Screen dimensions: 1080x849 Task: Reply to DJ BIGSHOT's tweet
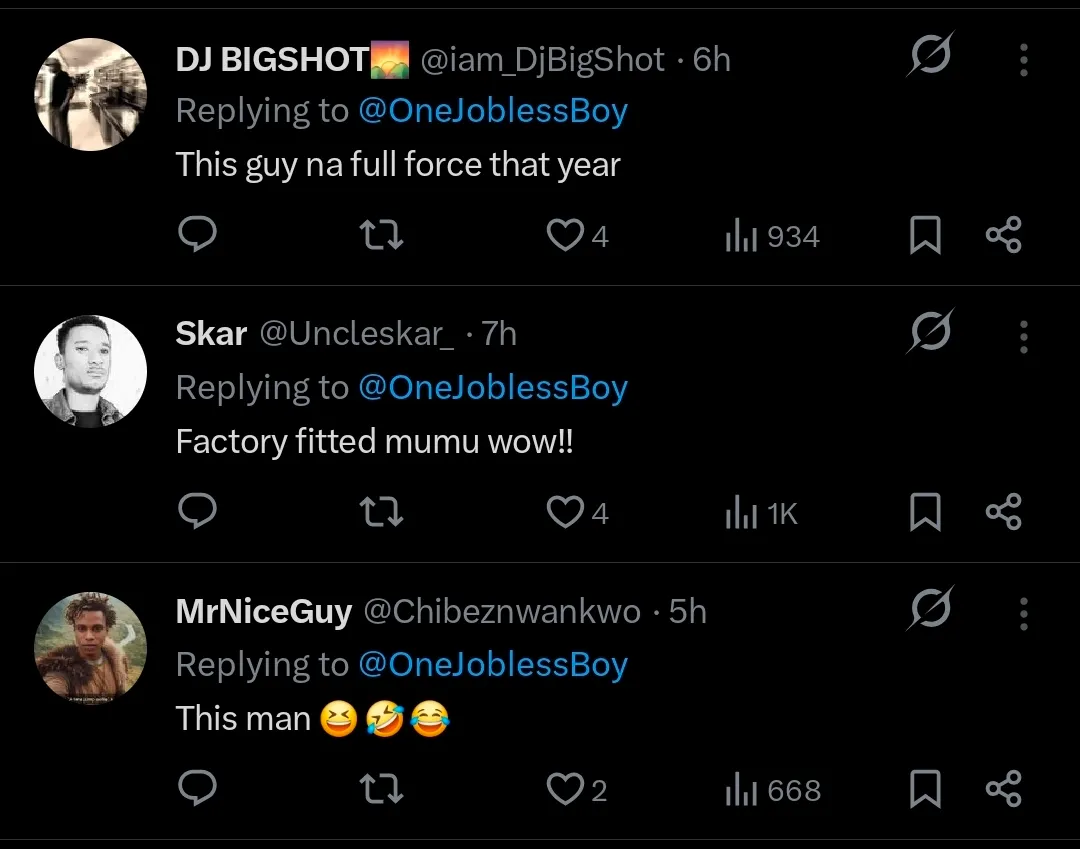(198, 234)
